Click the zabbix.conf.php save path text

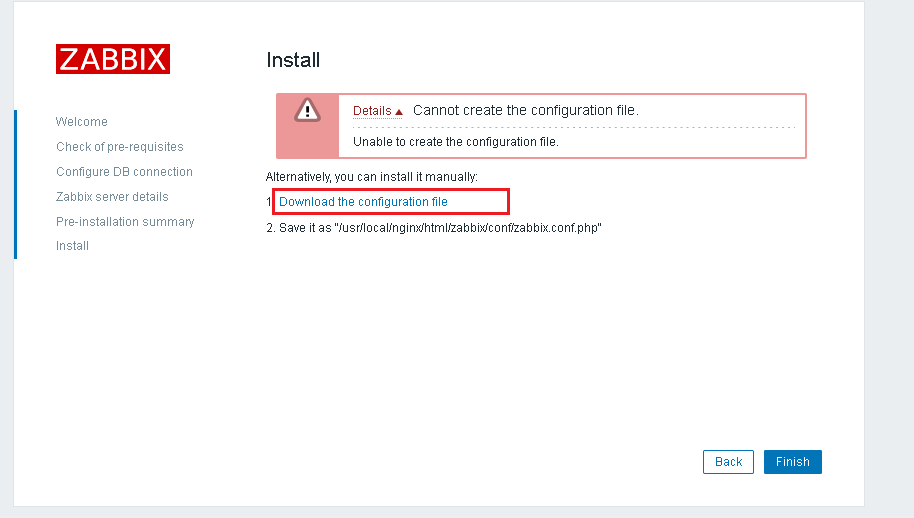pos(440,228)
